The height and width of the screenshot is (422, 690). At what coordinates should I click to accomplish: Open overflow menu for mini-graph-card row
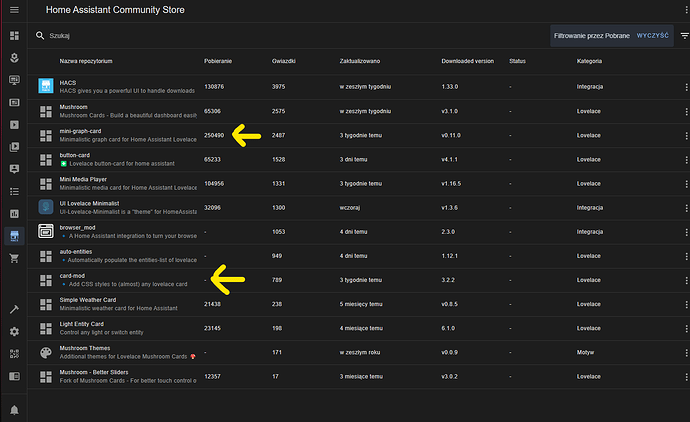click(x=686, y=136)
